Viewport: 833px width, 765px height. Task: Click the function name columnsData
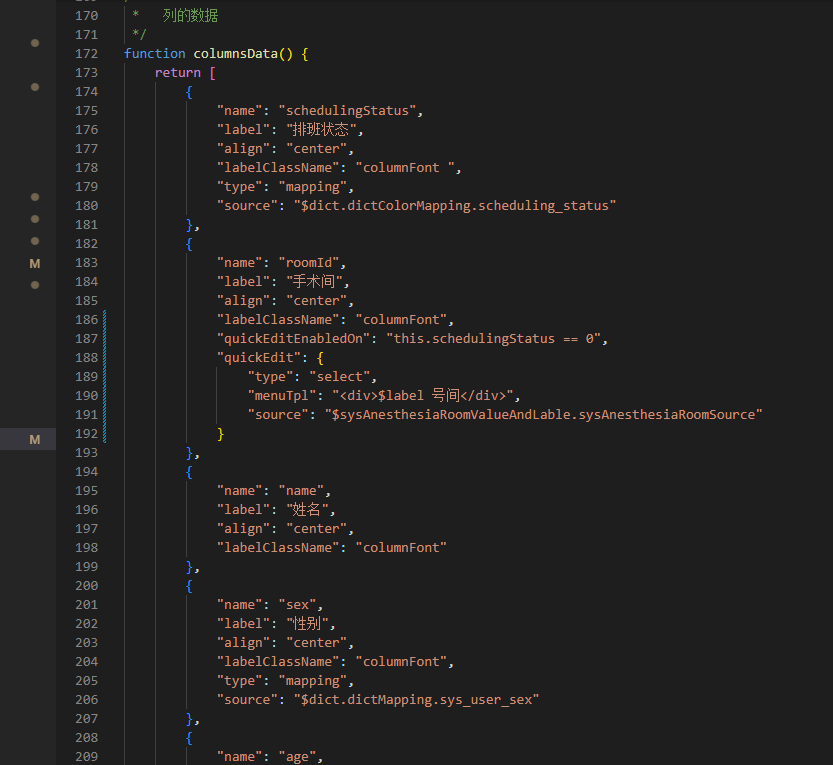coord(235,54)
